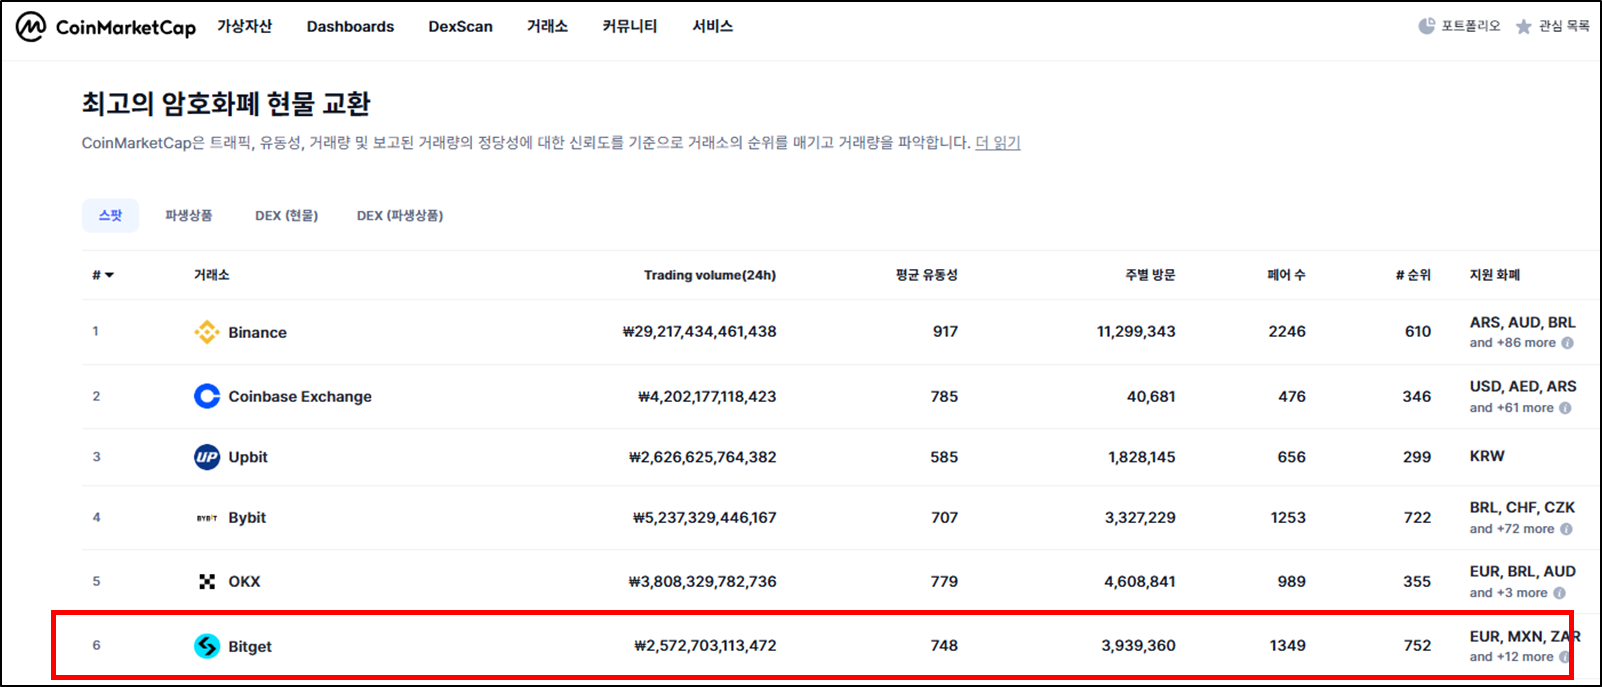Click the Binance exchange logo

pyautogui.click(x=207, y=332)
